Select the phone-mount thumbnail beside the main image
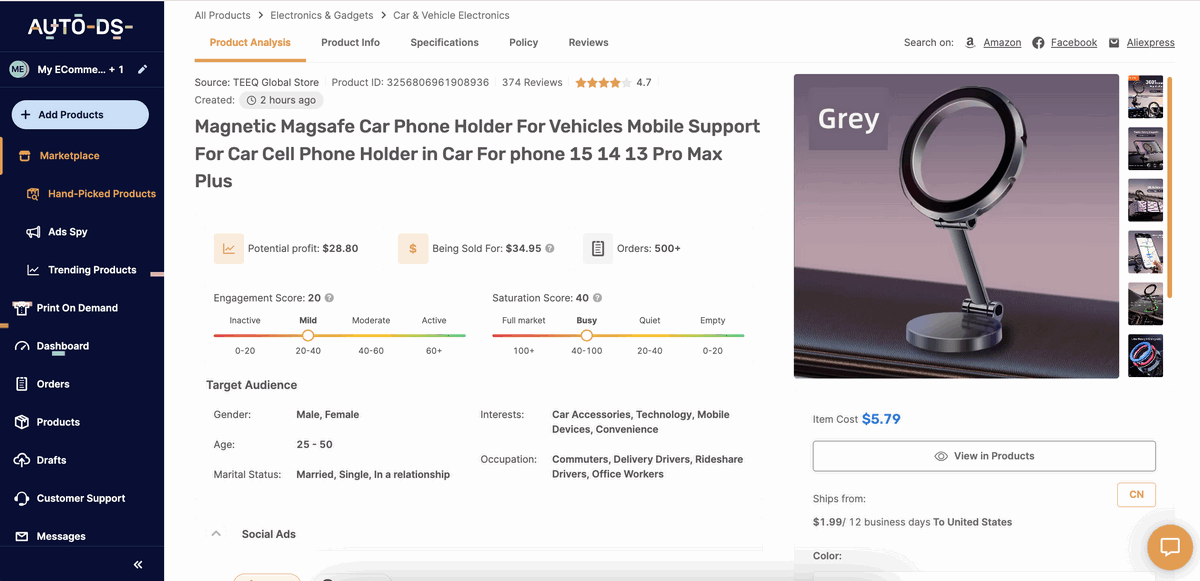The image size is (1200, 581). pos(1145,252)
